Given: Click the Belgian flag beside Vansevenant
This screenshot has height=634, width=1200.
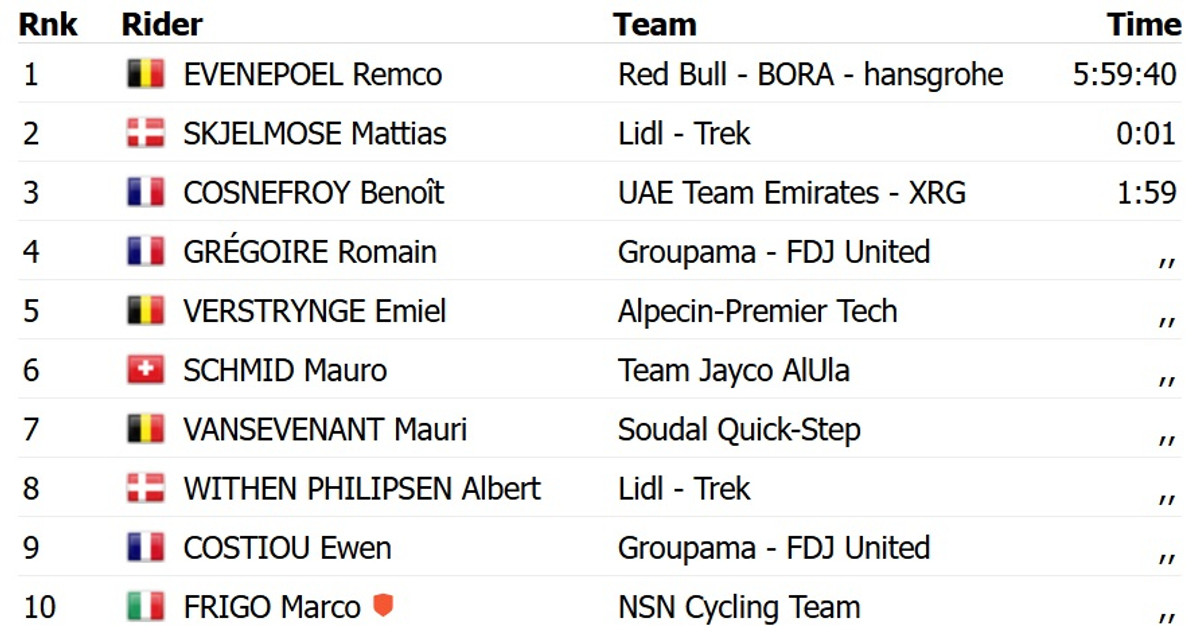Looking at the screenshot, I should click(x=145, y=429).
